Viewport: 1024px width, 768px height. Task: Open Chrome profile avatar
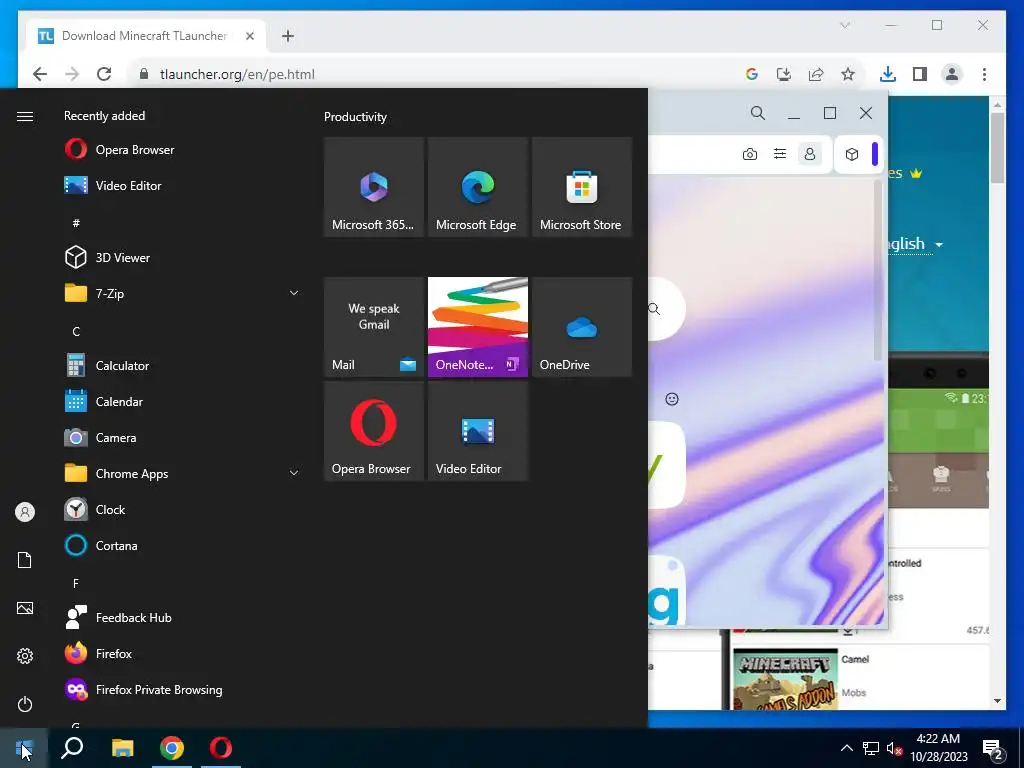coord(952,74)
